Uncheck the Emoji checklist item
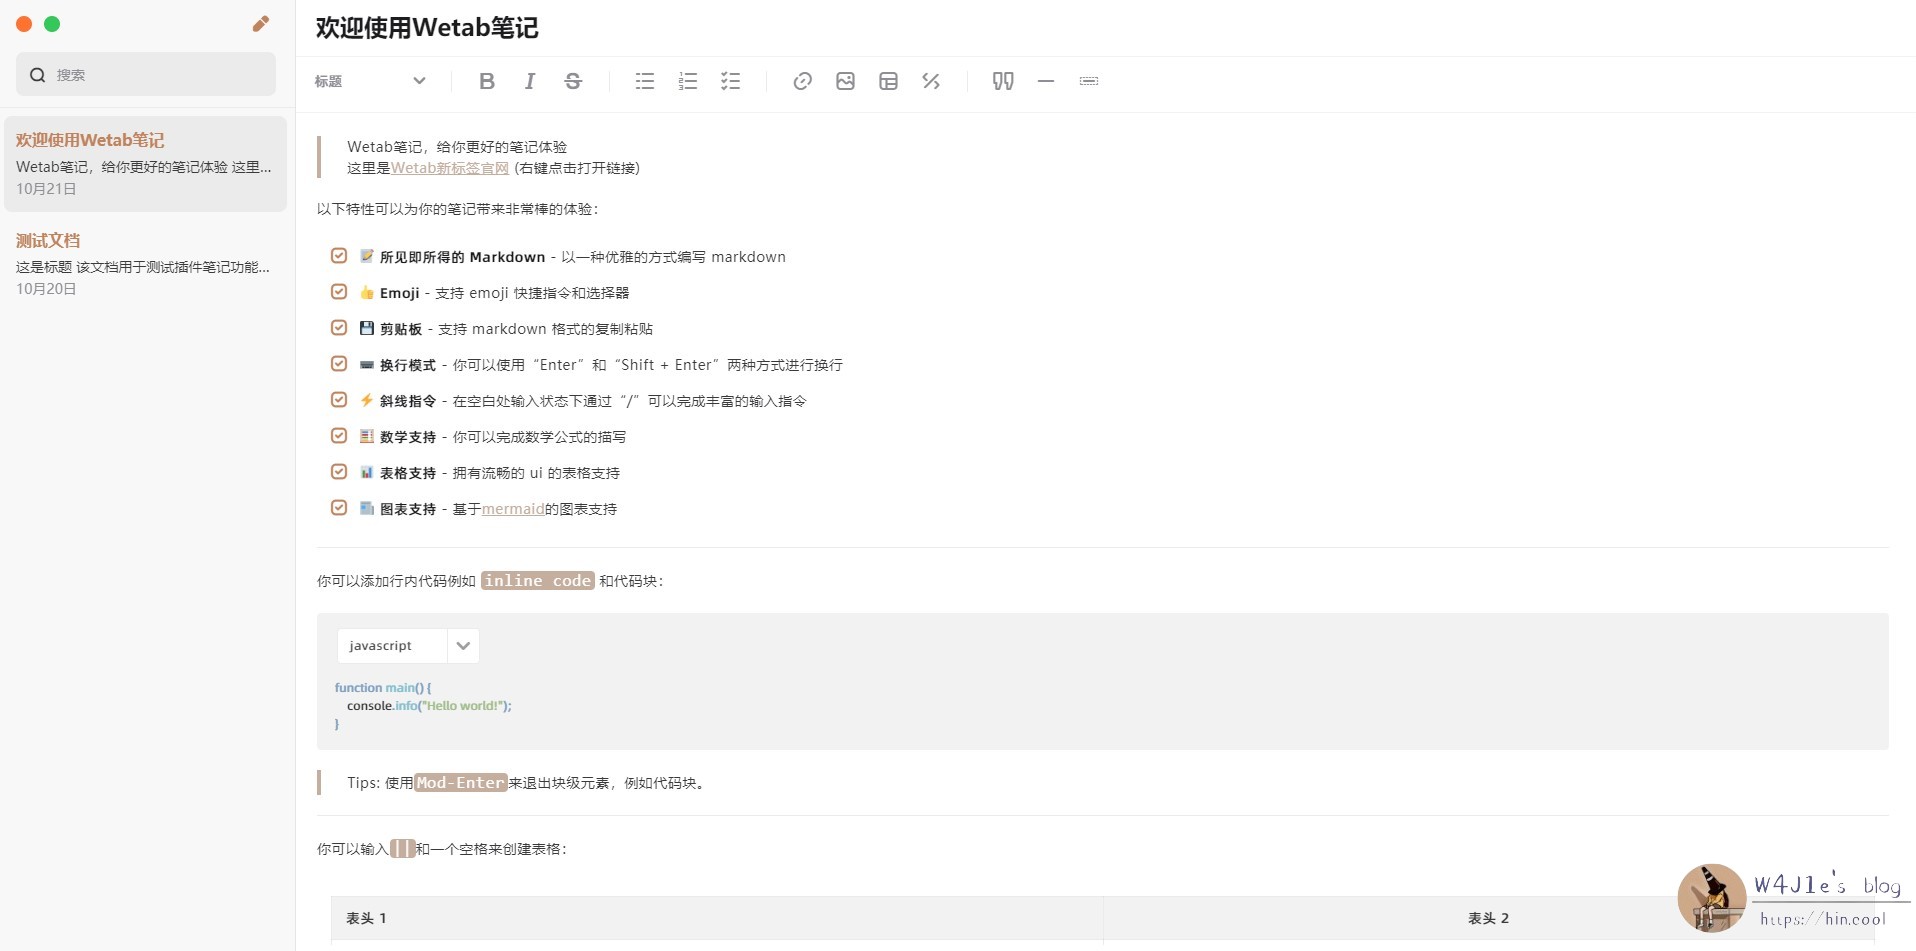This screenshot has height=951, width=1916. click(x=339, y=291)
